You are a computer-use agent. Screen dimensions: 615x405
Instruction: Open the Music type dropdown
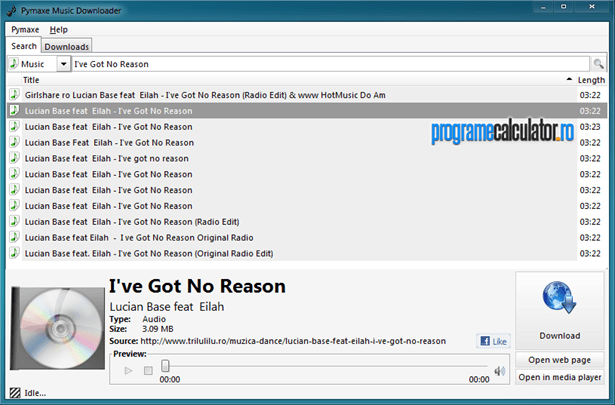click(63, 64)
